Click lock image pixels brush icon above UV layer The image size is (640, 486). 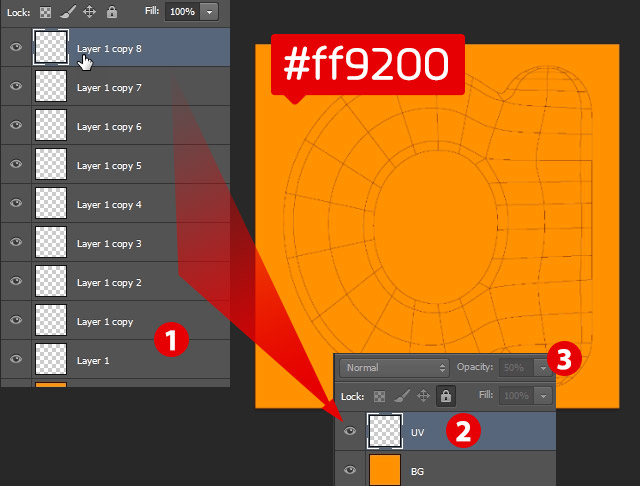pos(402,395)
